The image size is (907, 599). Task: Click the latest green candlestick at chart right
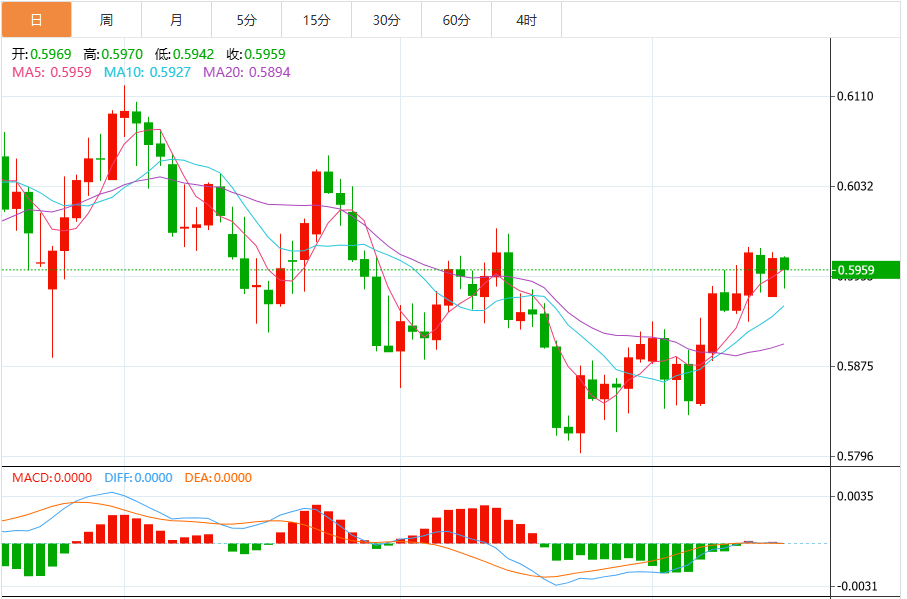coord(784,264)
